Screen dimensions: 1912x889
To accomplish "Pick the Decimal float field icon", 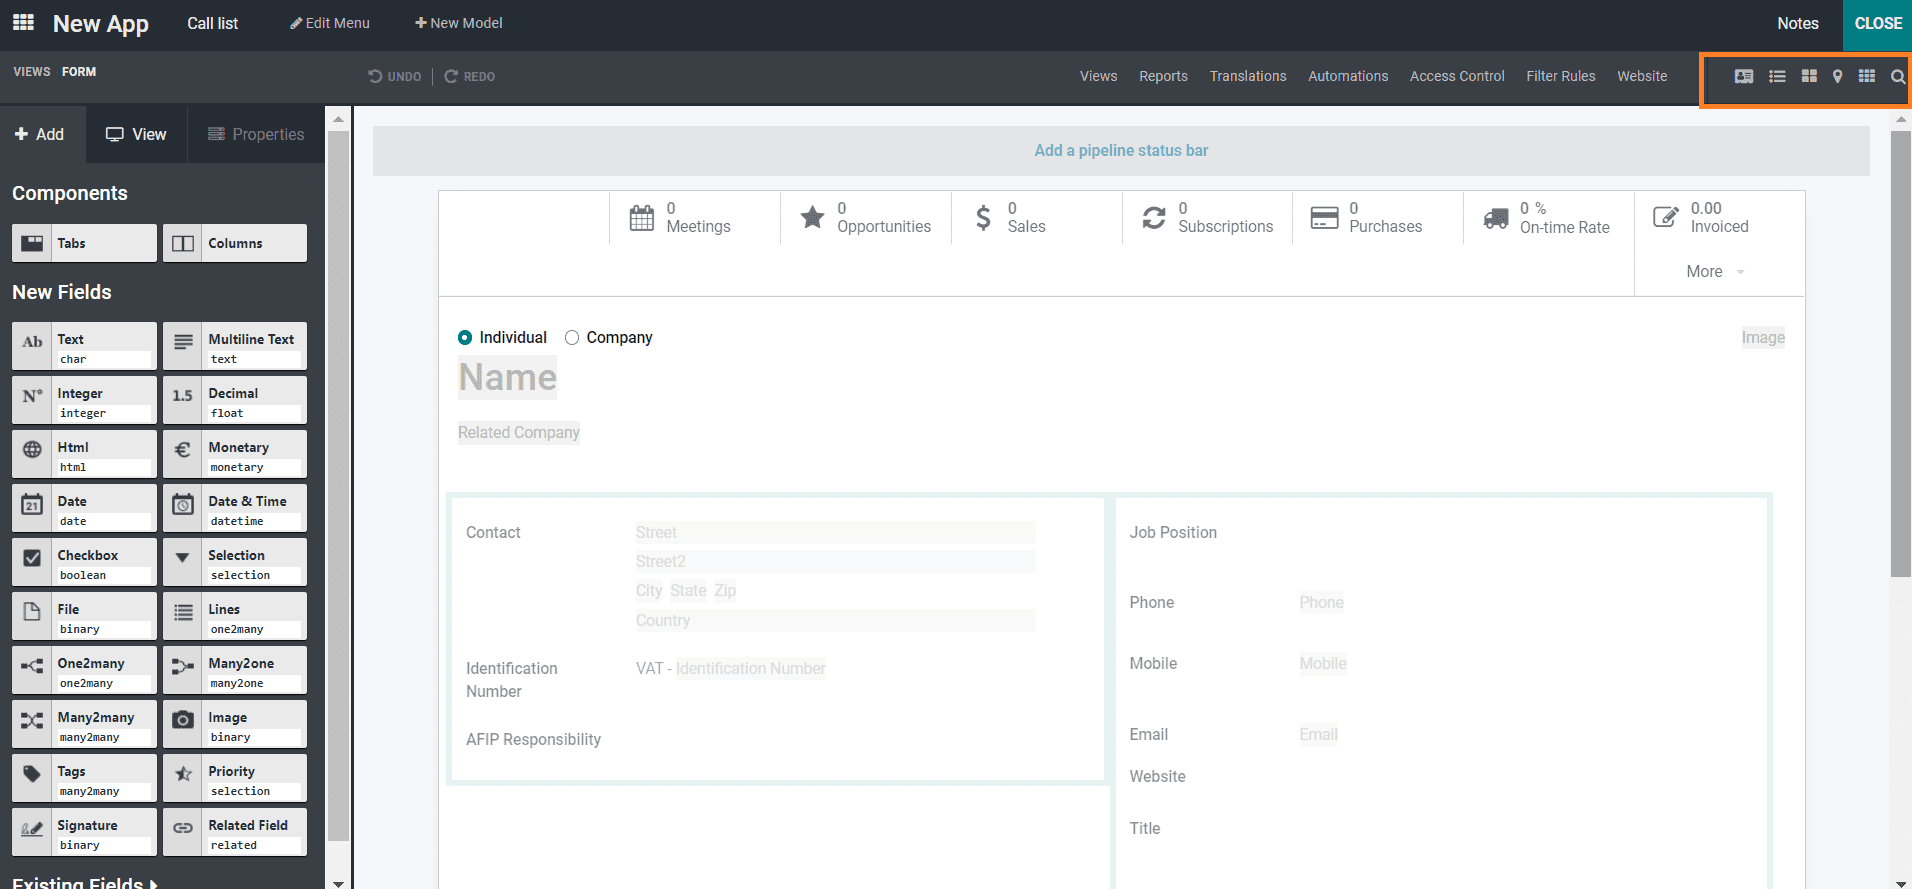I will click(183, 396).
